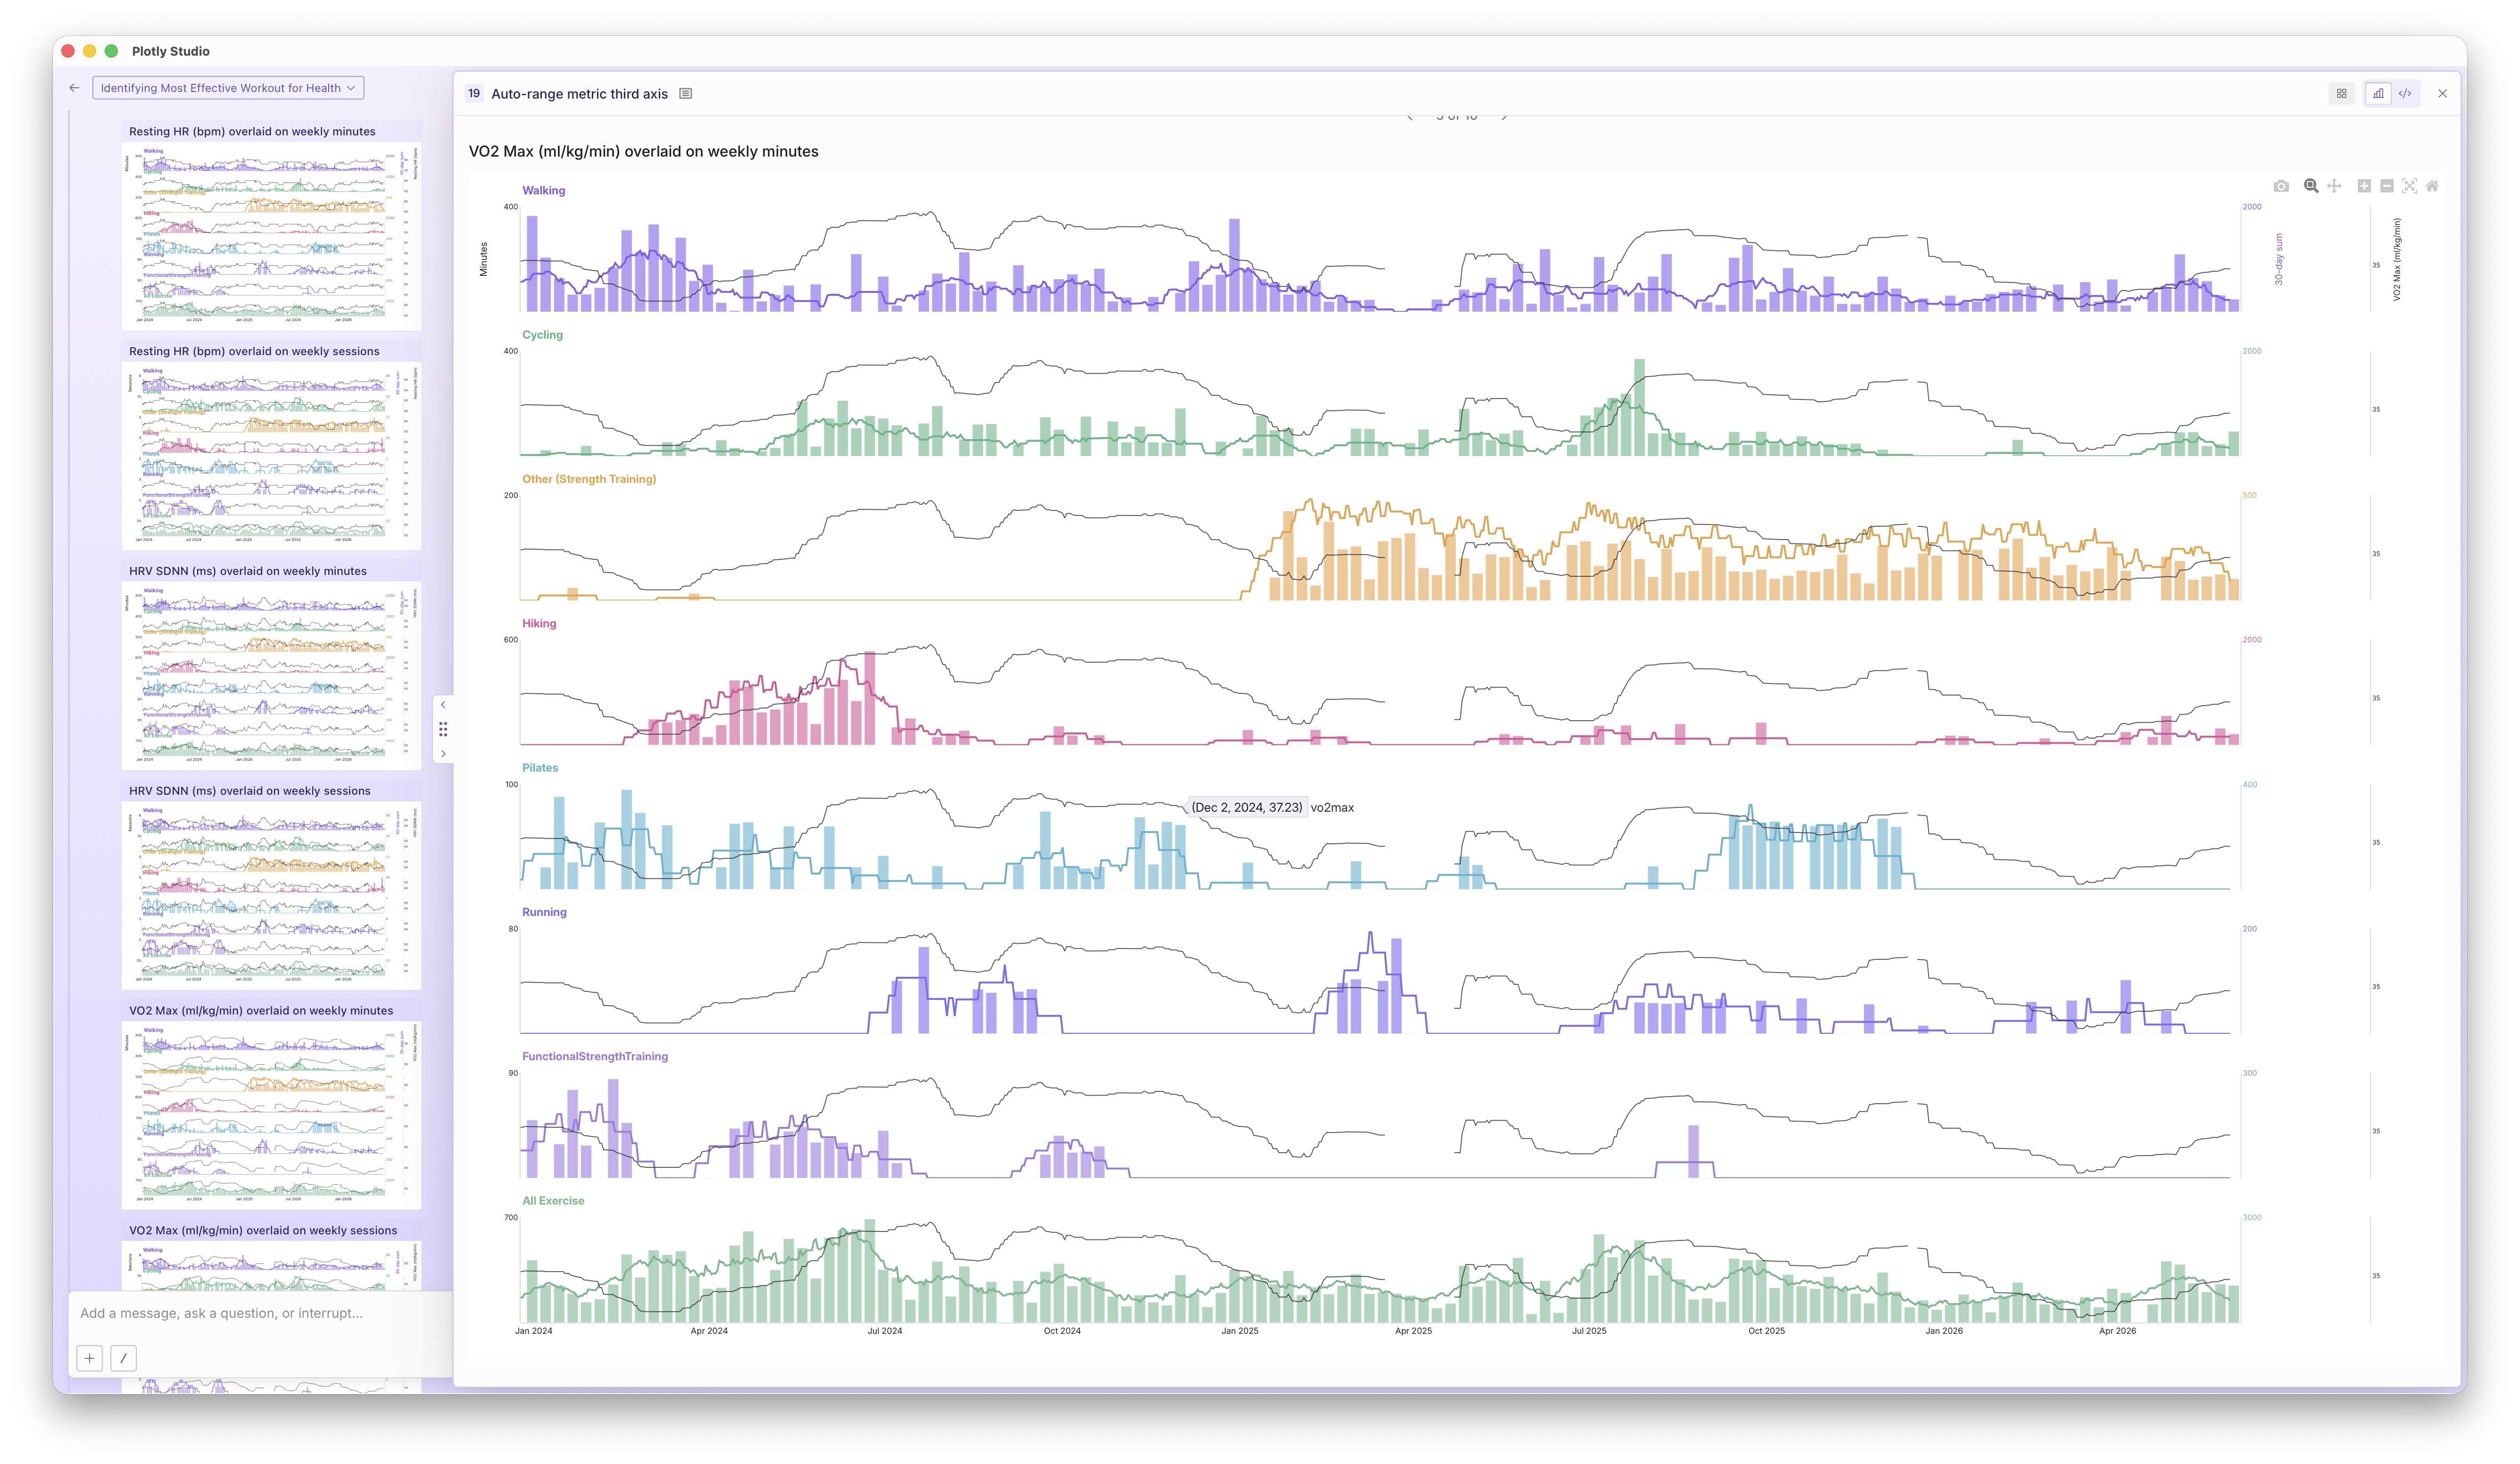Click the Plotly zoom out button
Viewport: 2520px width, 1464px height.
coord(2387,186)
